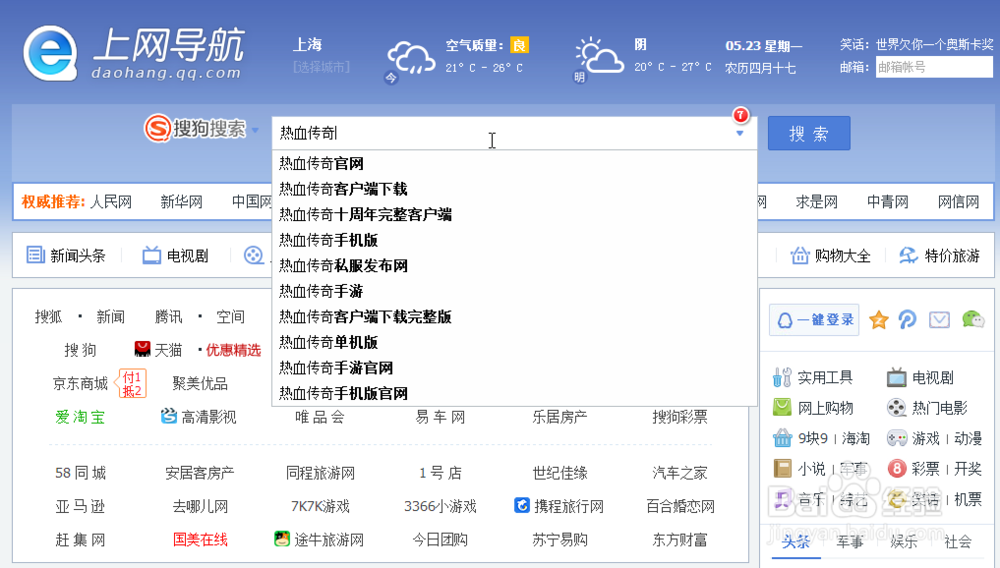
Task: Open the 海淘 link
Action: [856, 439]
